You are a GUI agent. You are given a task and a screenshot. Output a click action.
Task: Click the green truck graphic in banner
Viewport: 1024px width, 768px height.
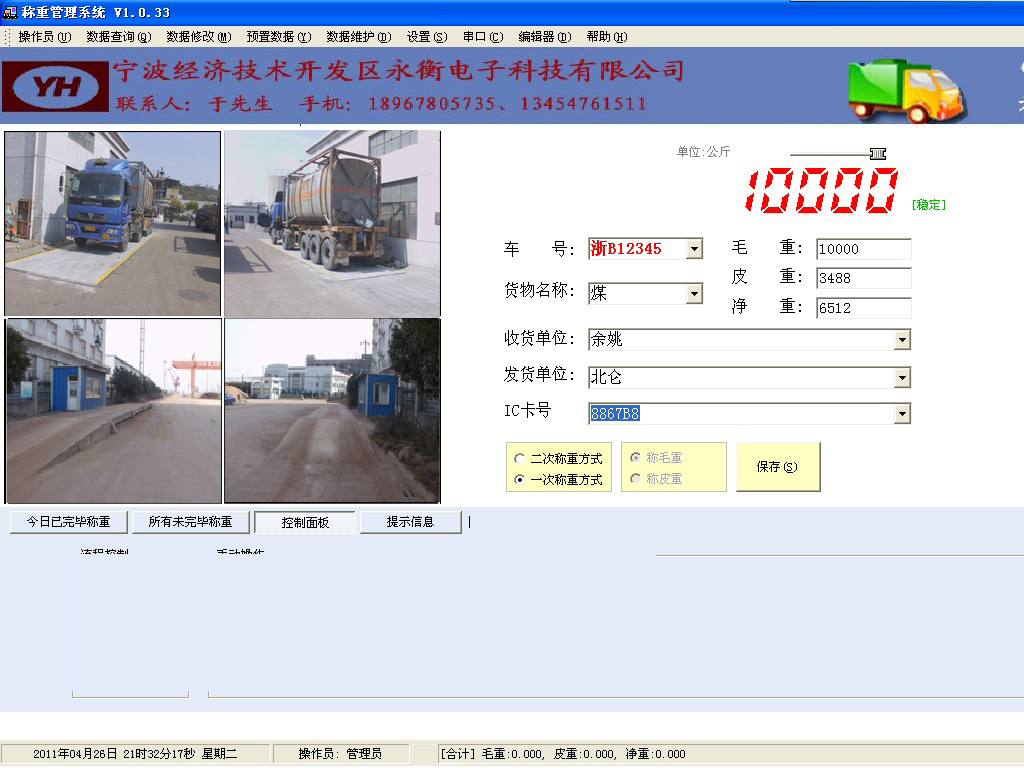pos(905,90)
